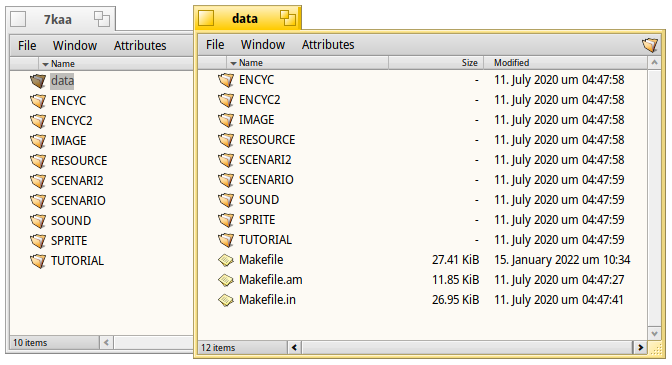Sort by Size column in data window

pyautogui.click(x=436, y=63)
